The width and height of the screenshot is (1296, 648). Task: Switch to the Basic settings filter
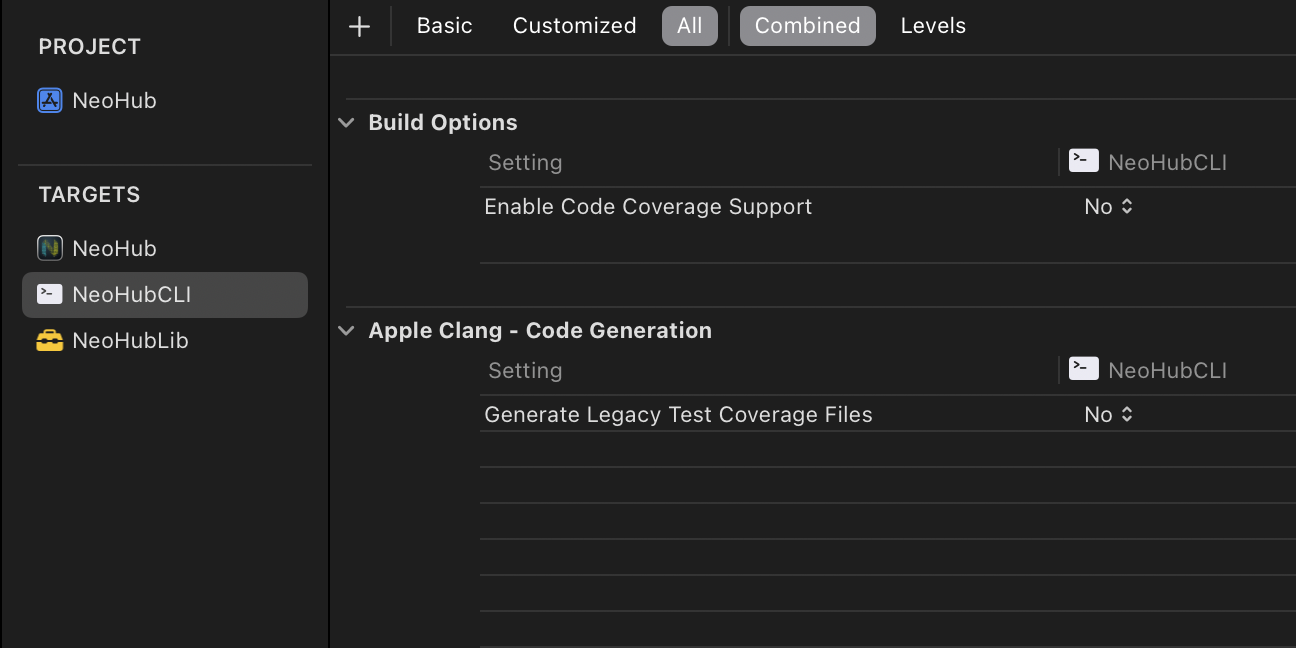click(444, 26)
